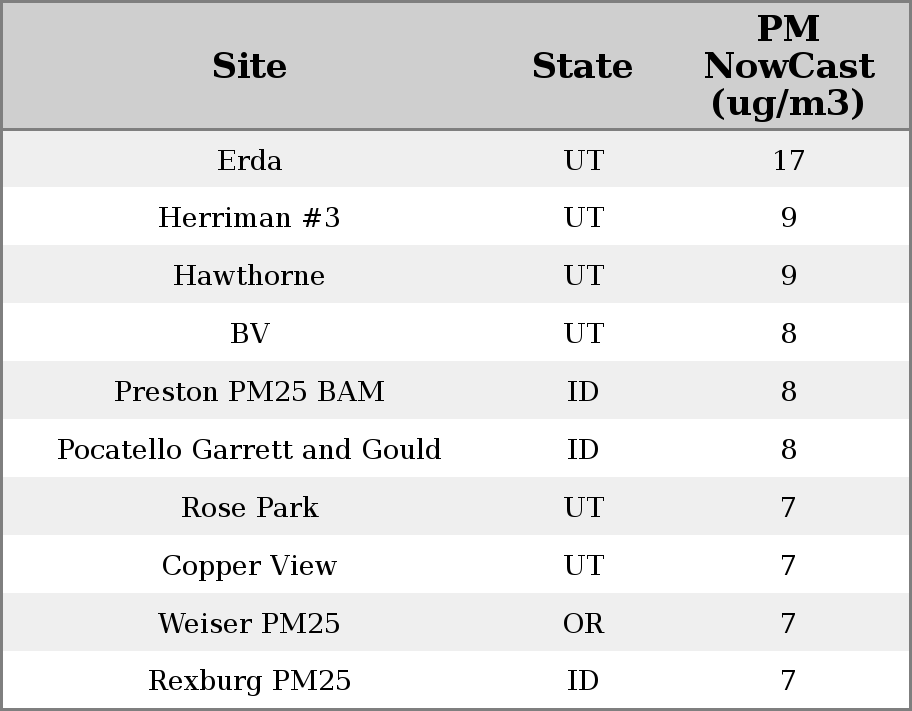The width and height of the screenshot is (912, 711).
Task: Click the Rose Park site name
Action: 249,508
